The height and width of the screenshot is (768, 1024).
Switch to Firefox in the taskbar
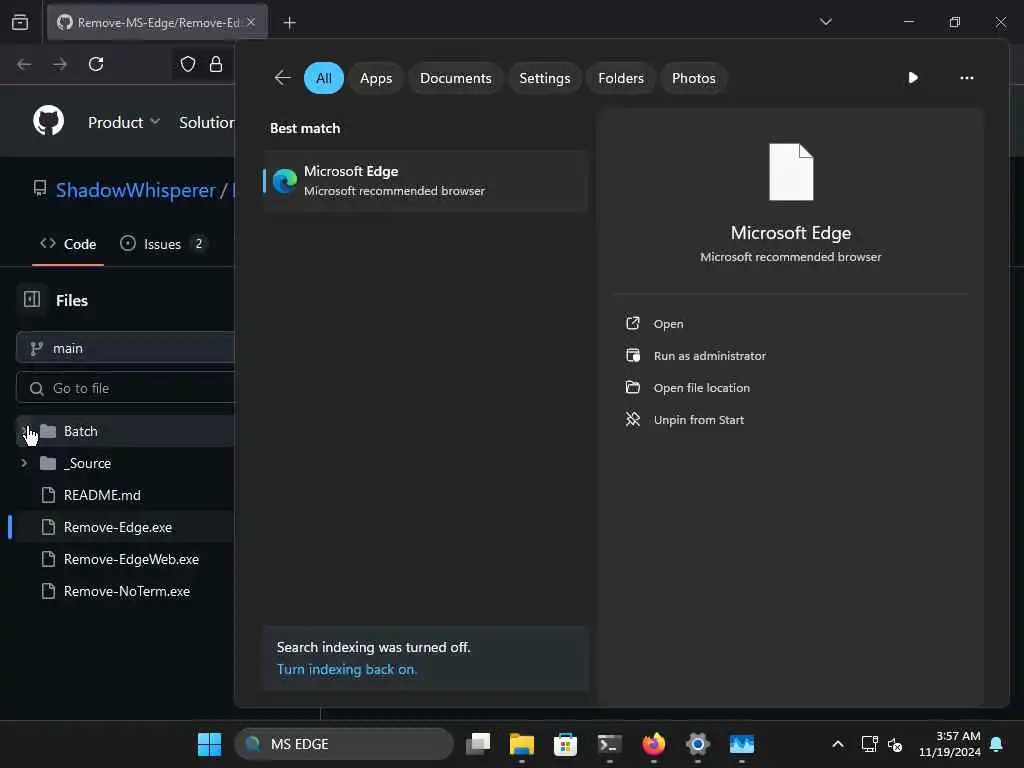(x=654, y=744)
